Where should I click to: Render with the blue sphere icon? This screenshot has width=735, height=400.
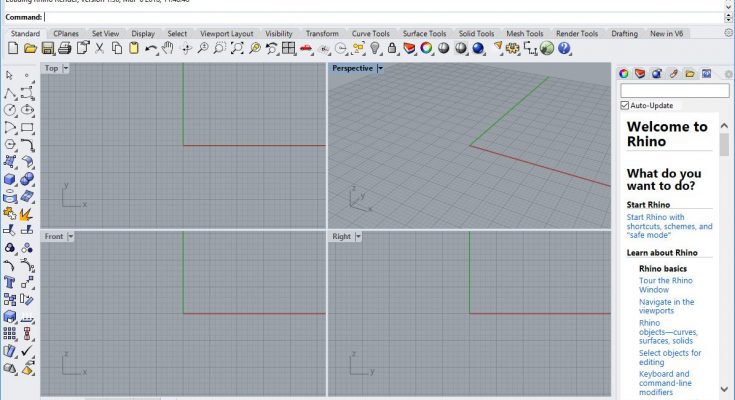pos(478,48)
